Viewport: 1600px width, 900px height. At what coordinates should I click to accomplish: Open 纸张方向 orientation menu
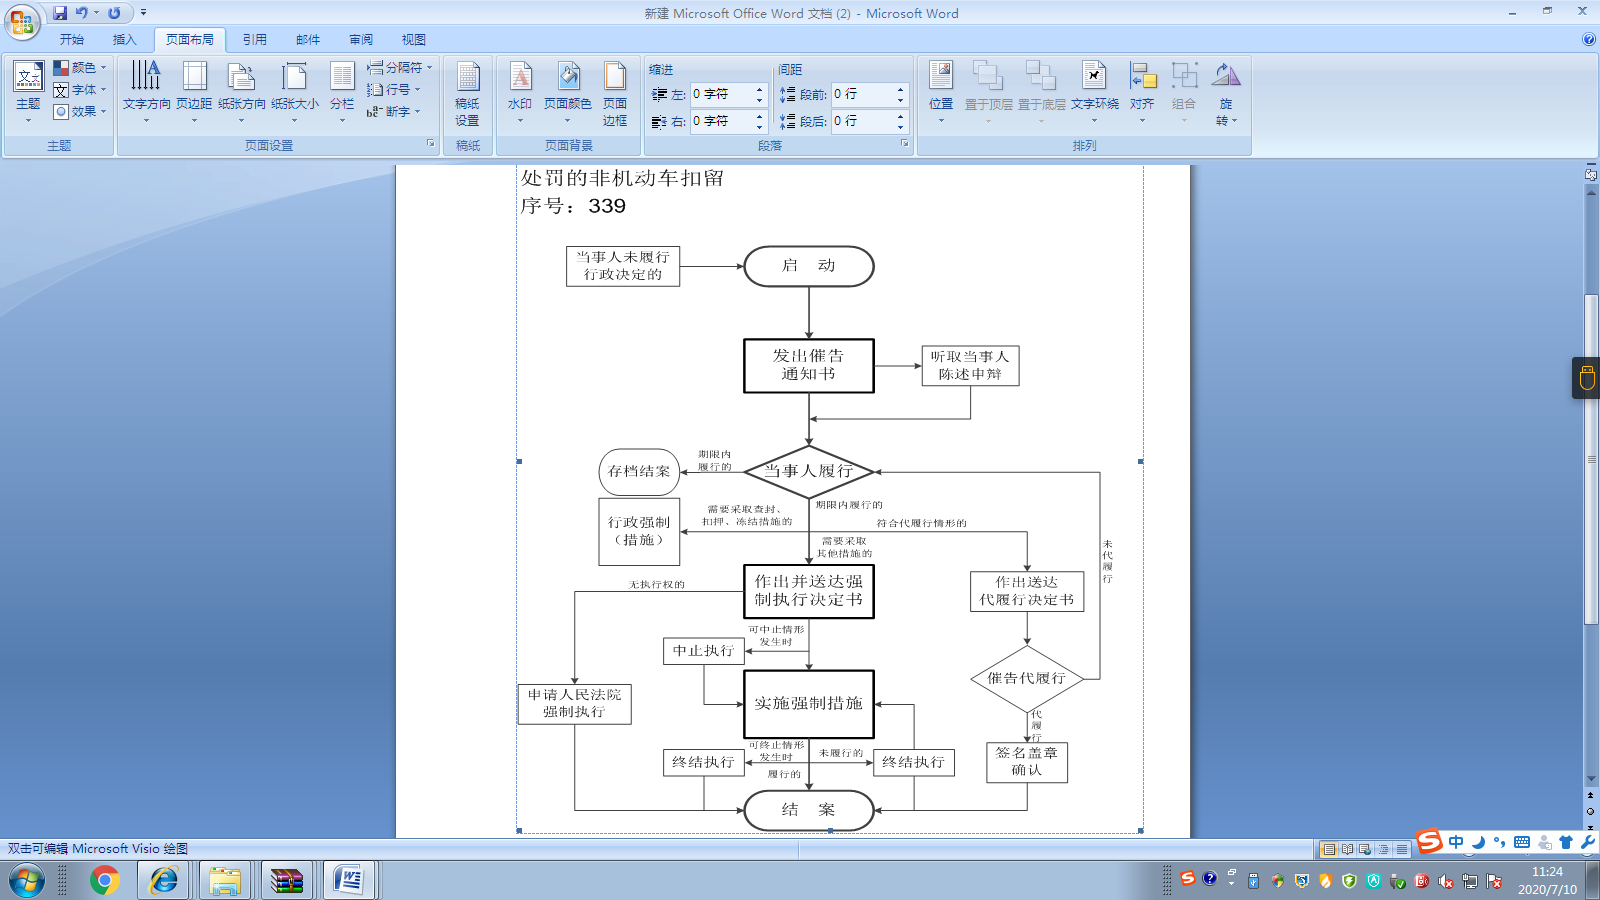(x=242, y=92)
